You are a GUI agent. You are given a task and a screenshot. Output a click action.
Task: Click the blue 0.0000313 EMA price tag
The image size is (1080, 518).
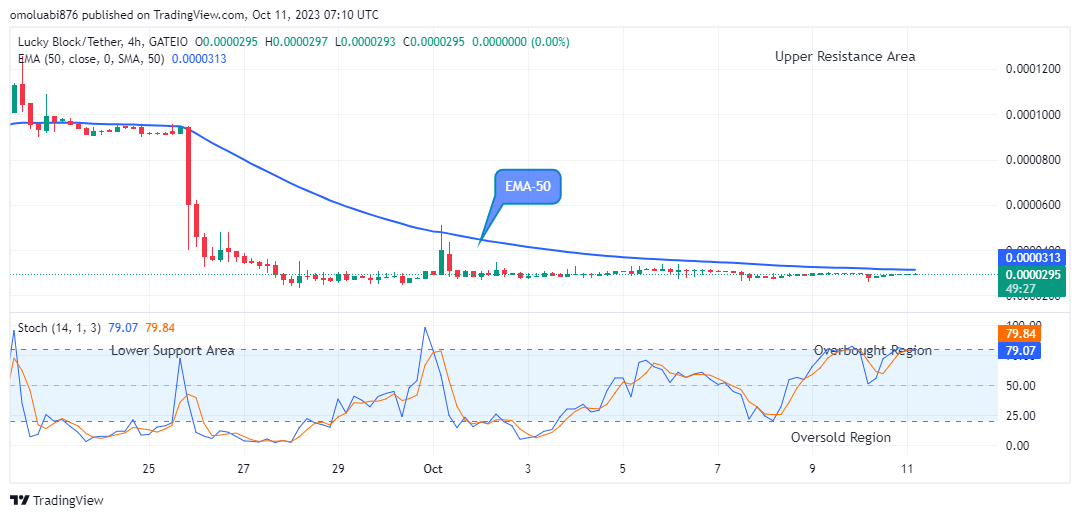tap(1032, 258)
